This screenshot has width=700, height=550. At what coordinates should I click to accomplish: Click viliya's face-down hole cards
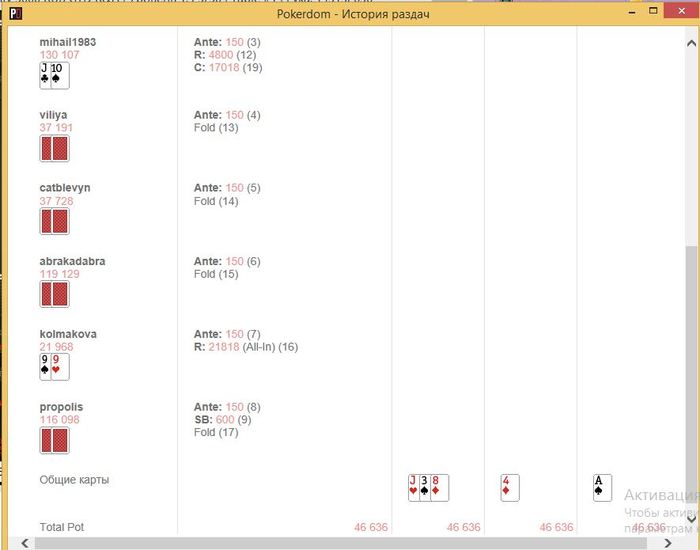(54, 148)
